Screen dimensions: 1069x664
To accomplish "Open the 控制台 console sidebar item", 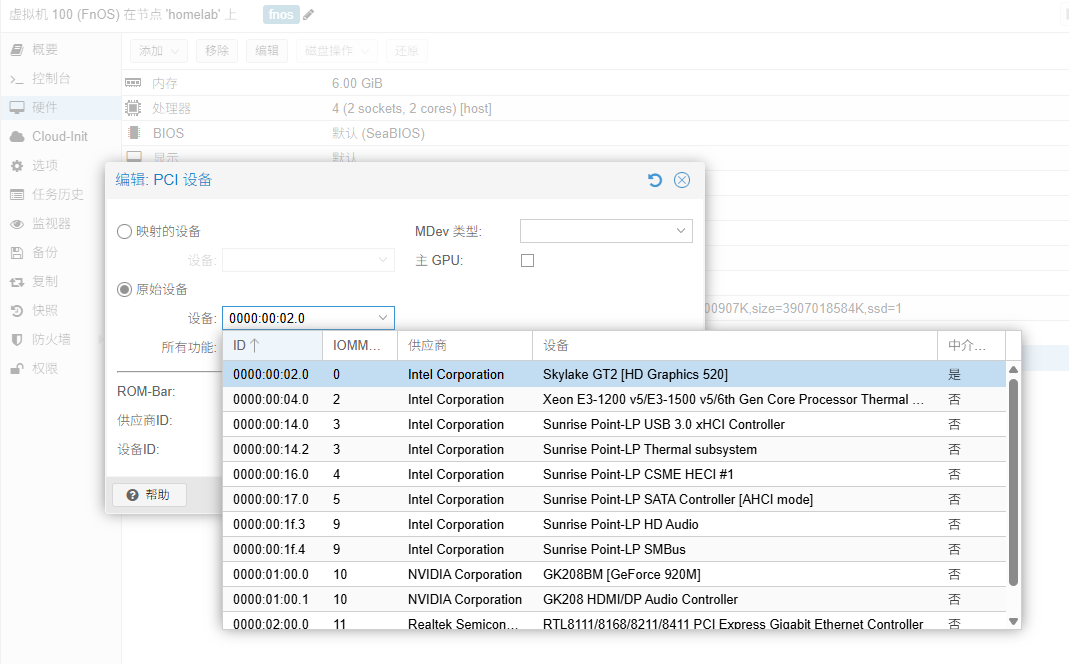I will click(x=50, y=79).
